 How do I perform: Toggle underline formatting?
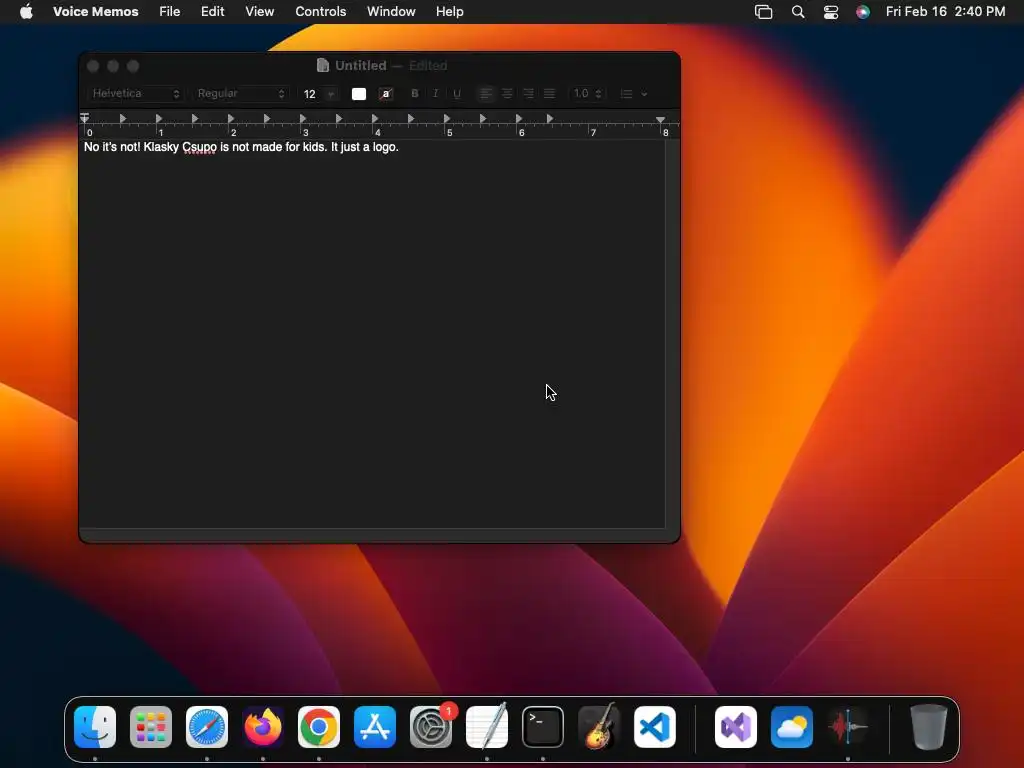point(456,93)
